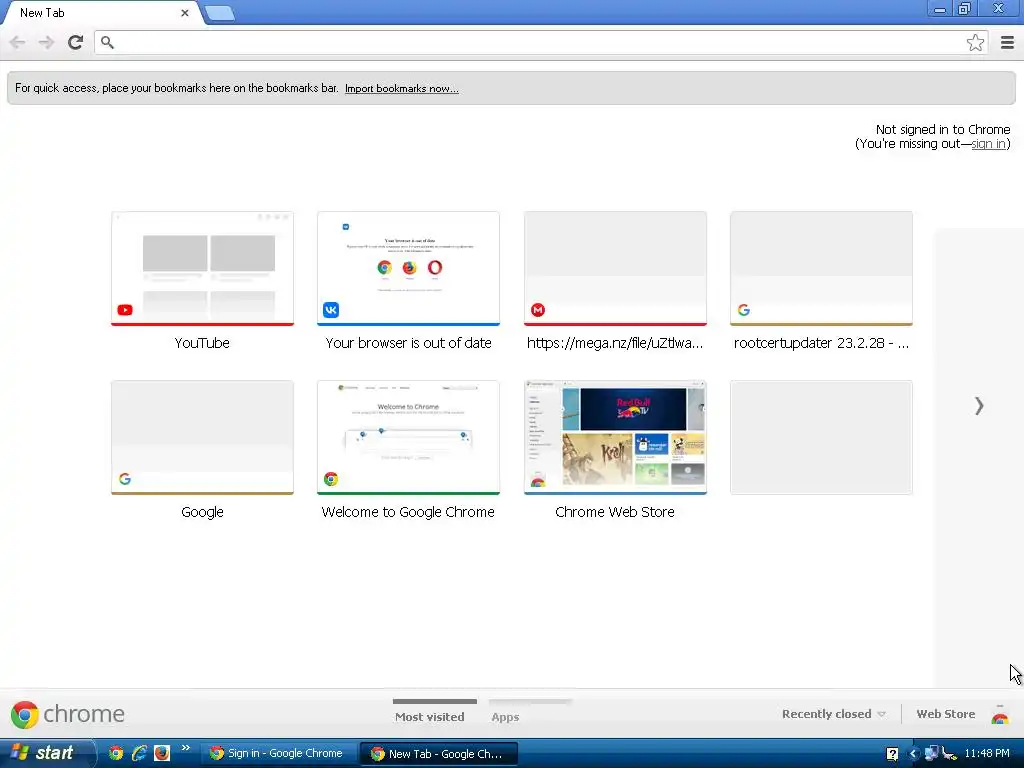Image resolution: width=1024 pixels, height=768 pixels.
Task: Open the Chrome hamburger menu
Action: click(x=1007, y=42)
